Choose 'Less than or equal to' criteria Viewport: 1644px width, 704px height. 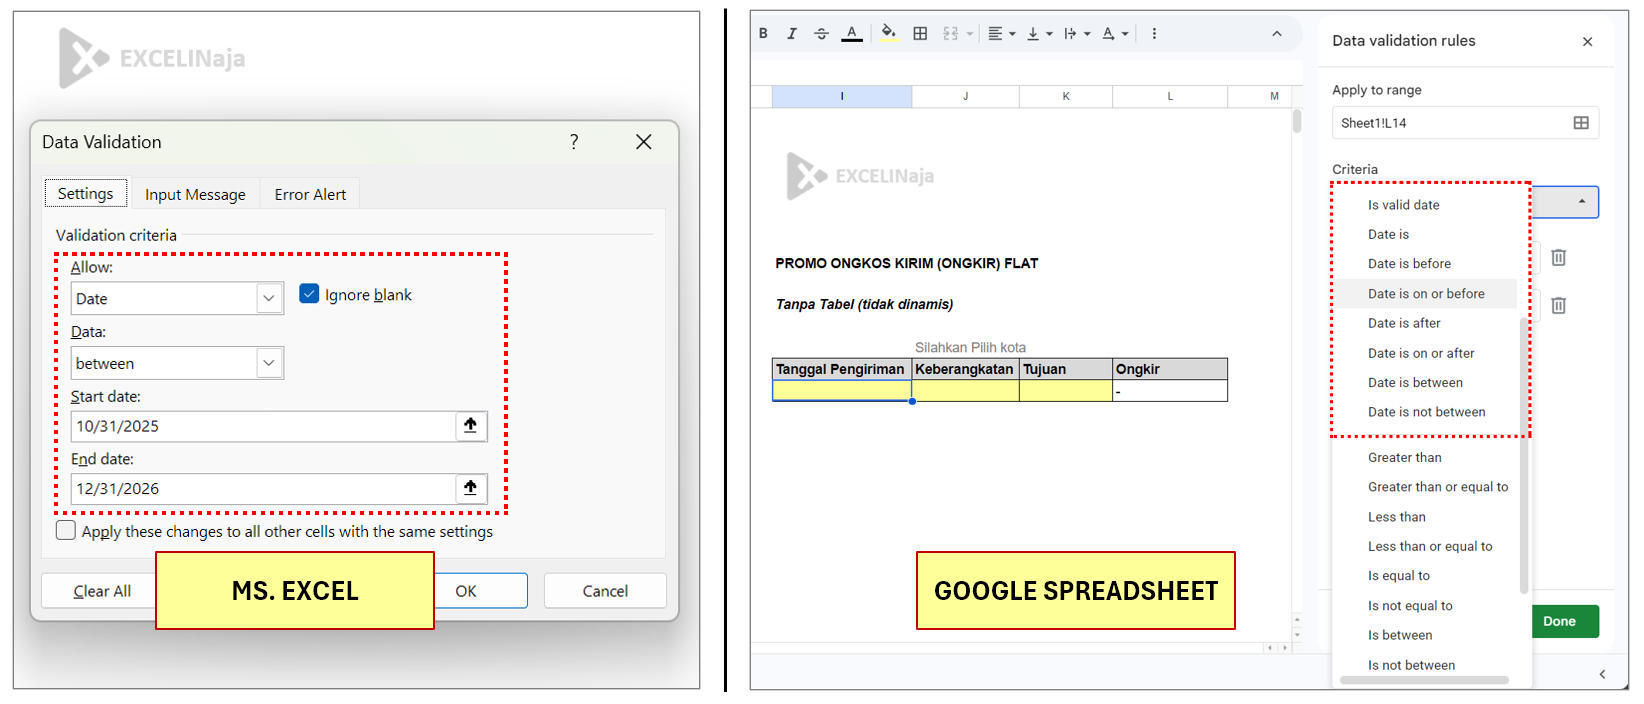[x=1430, y=547]
